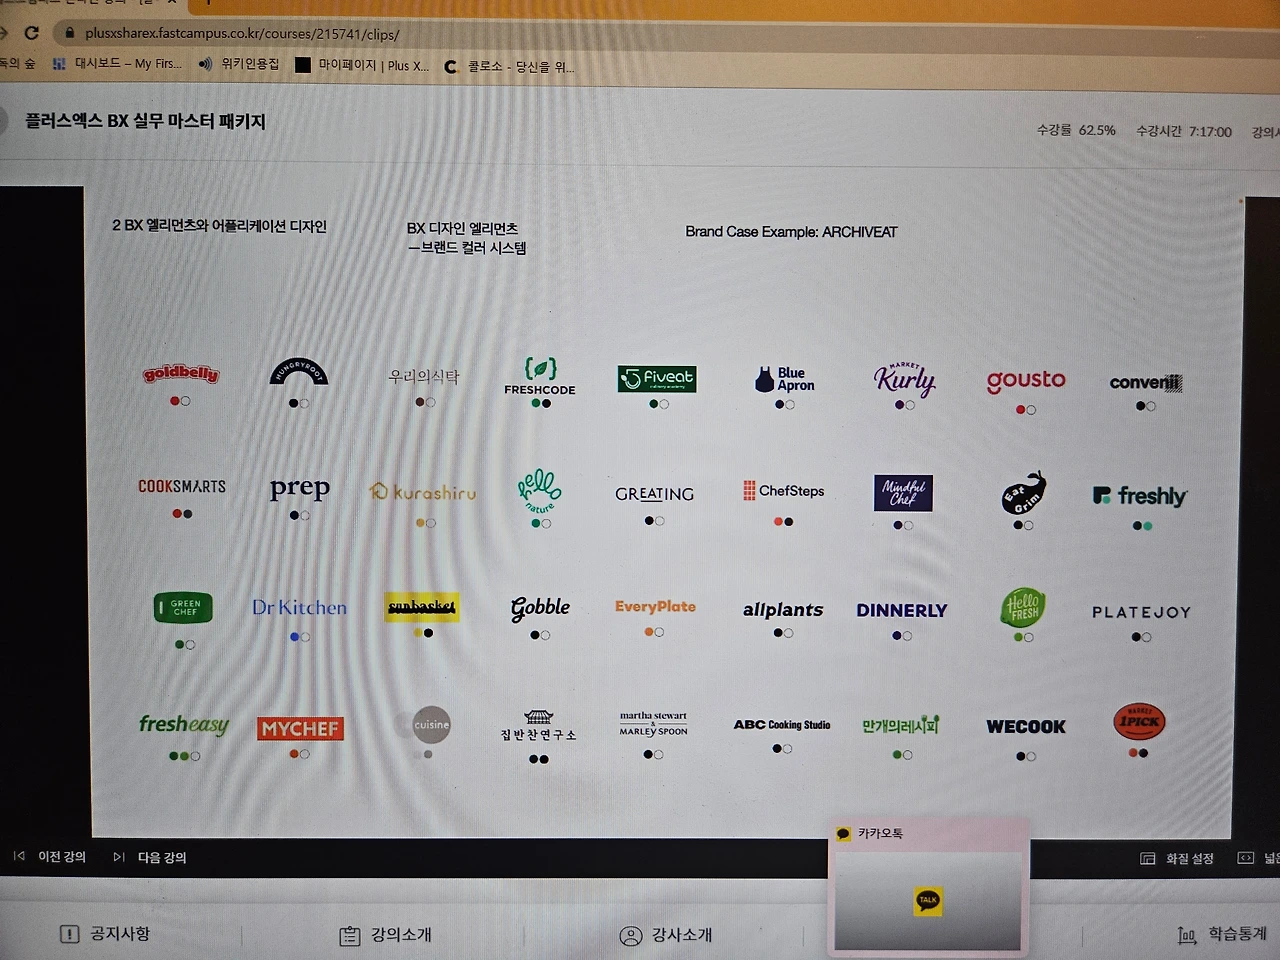Viewport: 1280px width, 960px height.
Task: Click the prep logo
Action: tap(300, 488)
